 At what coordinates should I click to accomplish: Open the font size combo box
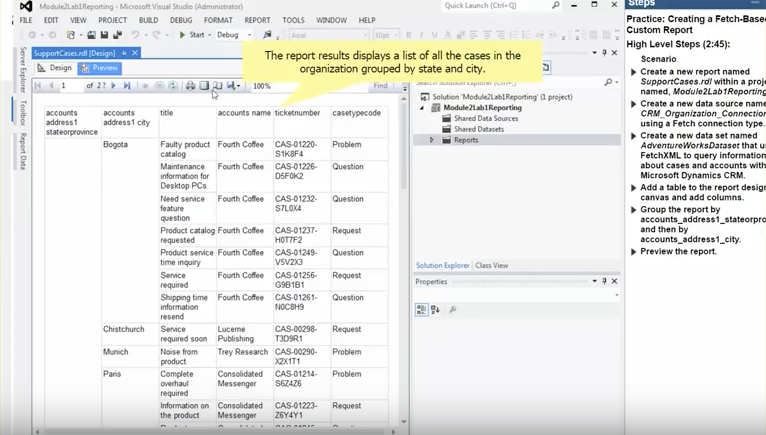[386, 35]
